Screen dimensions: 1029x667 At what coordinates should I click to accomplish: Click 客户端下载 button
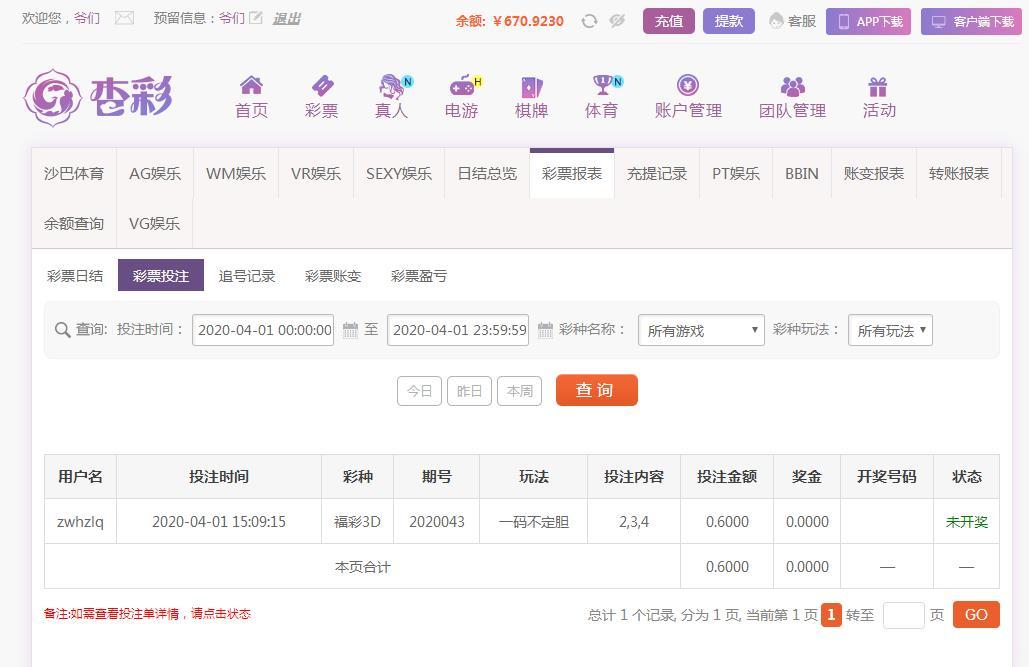tap(971, 21)
